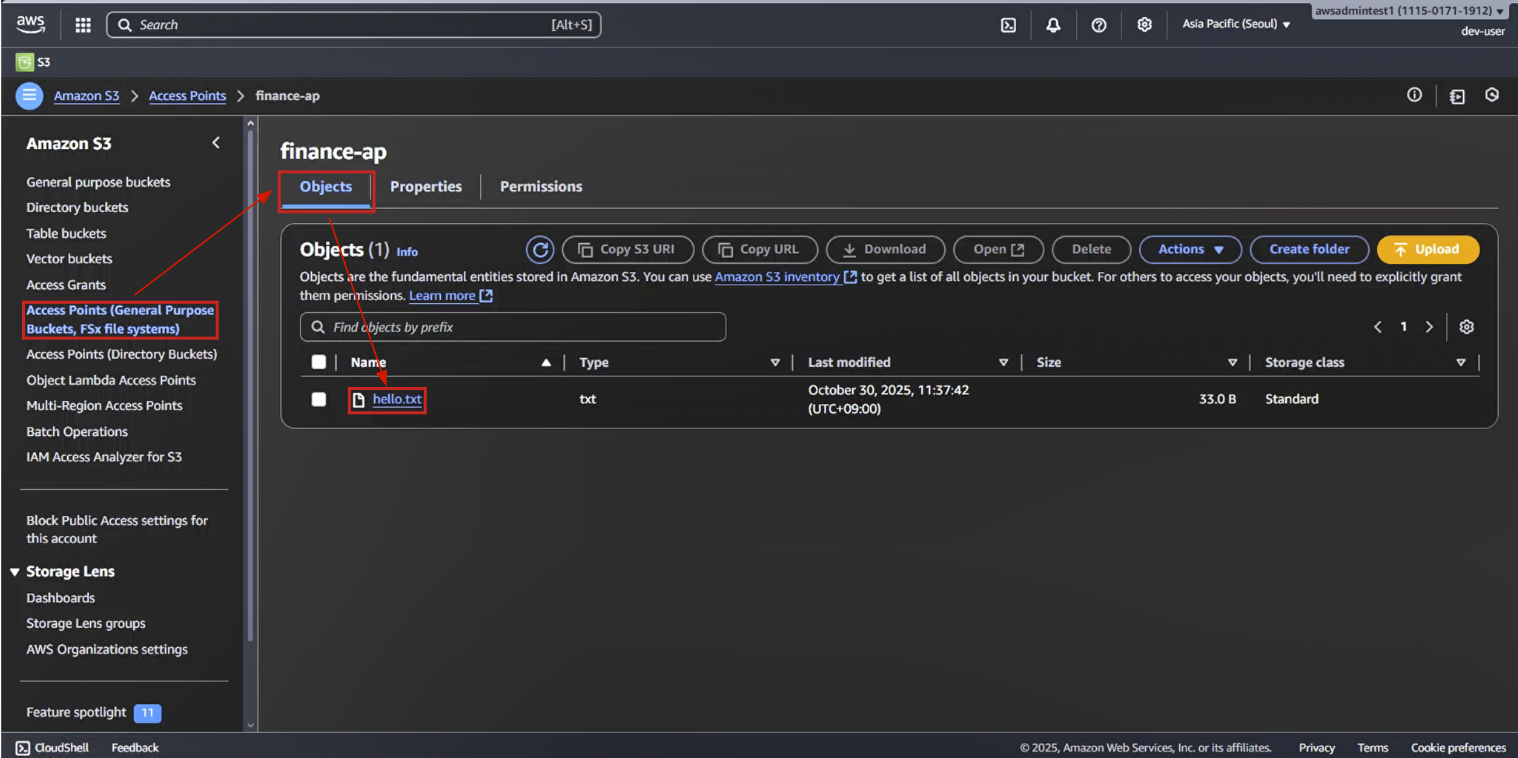Follow the Amazon S3 inventory link
The image size is (1518, 758).
click(x=785, y=277)
